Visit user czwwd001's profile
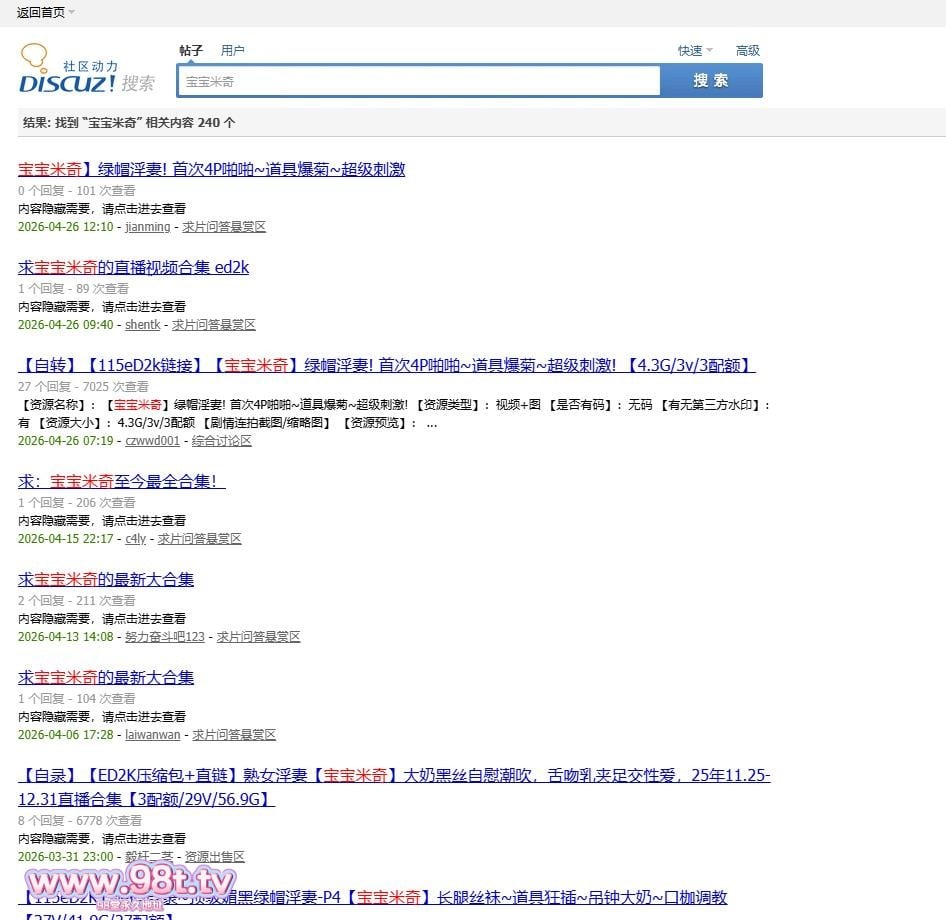The width and height of the screenshot is (946, 920). (x=152, y=441)
